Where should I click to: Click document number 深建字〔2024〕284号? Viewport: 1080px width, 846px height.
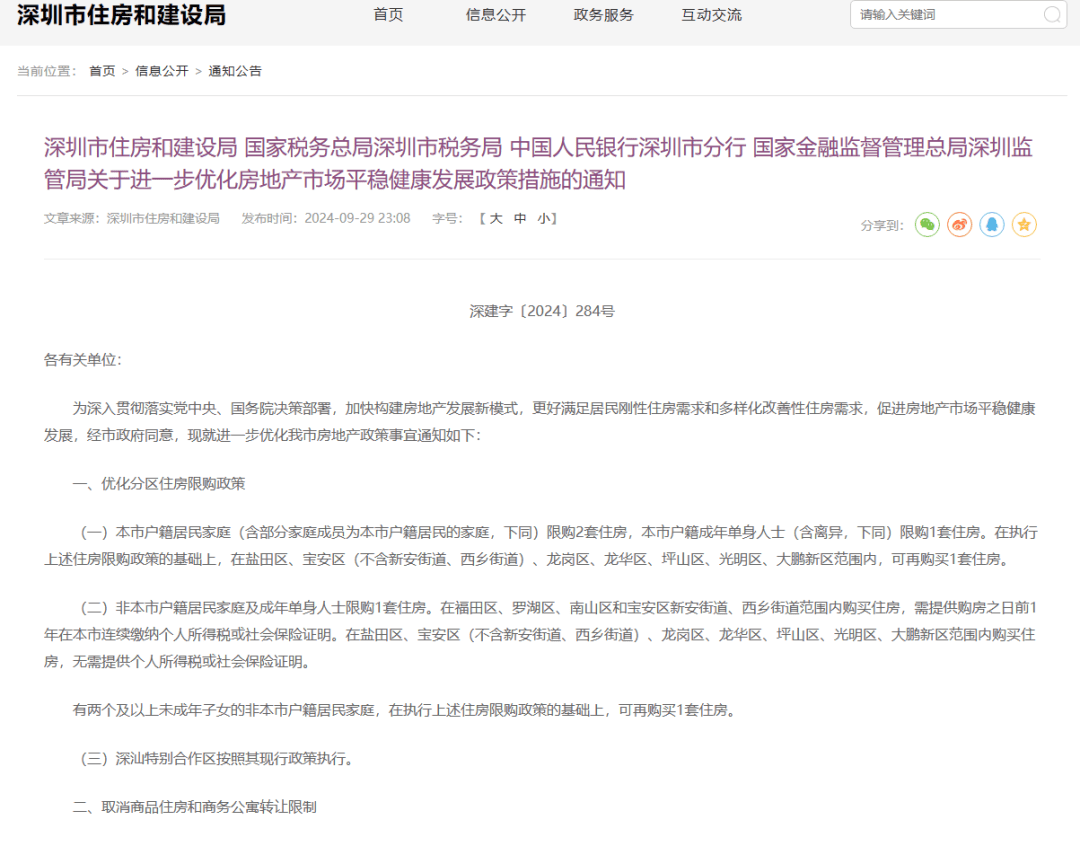[x=542, y=311]
